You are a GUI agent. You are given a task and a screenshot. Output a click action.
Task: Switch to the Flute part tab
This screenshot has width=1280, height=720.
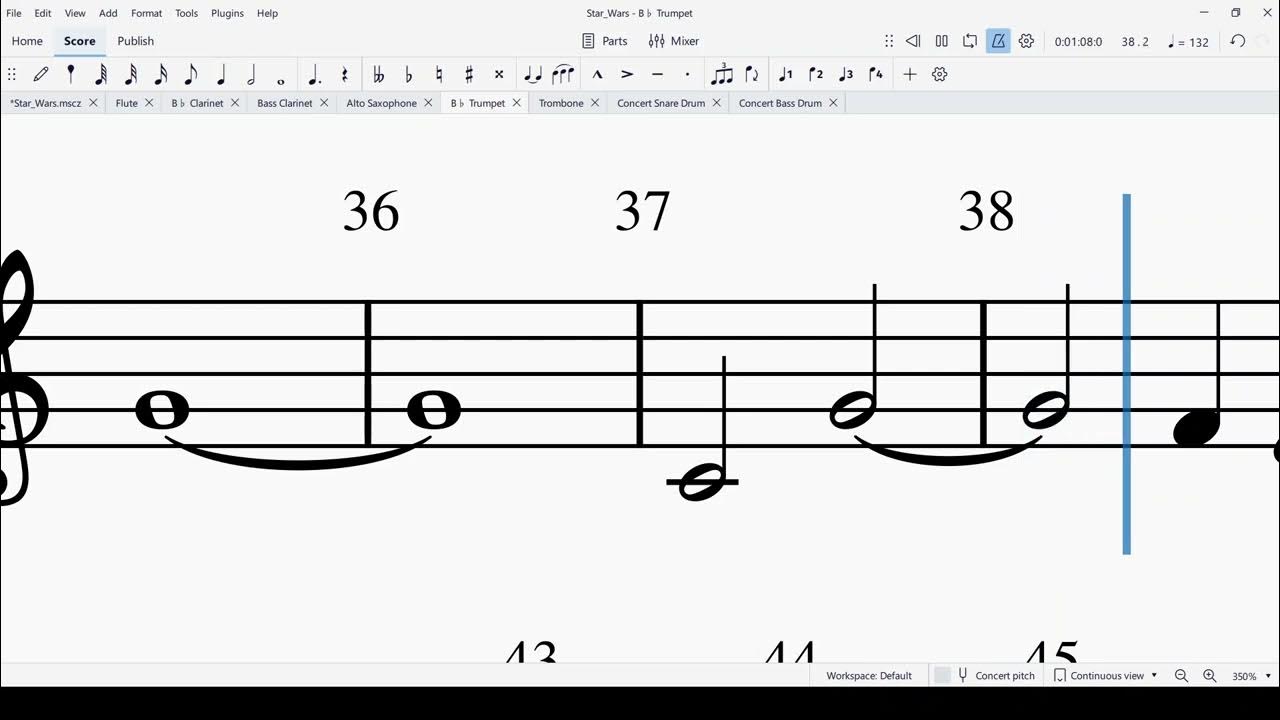[x=126, y=103]
